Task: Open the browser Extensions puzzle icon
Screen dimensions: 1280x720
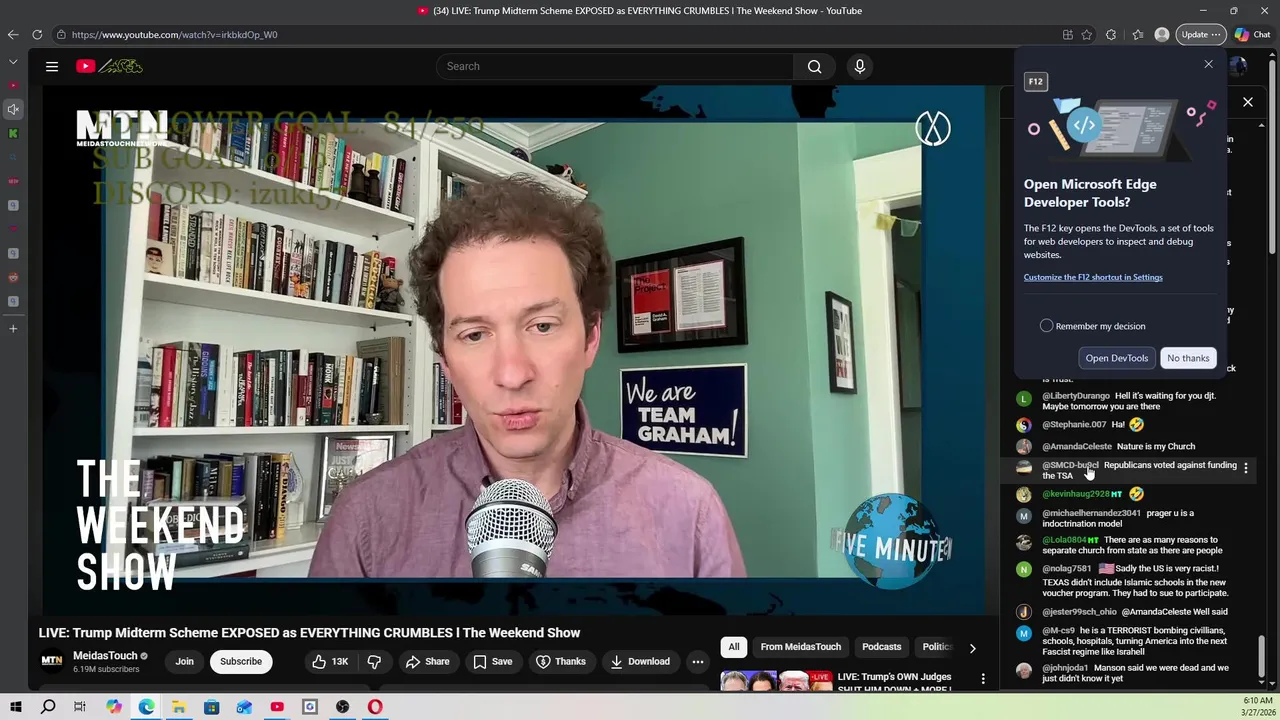Action: (1111, 34)
